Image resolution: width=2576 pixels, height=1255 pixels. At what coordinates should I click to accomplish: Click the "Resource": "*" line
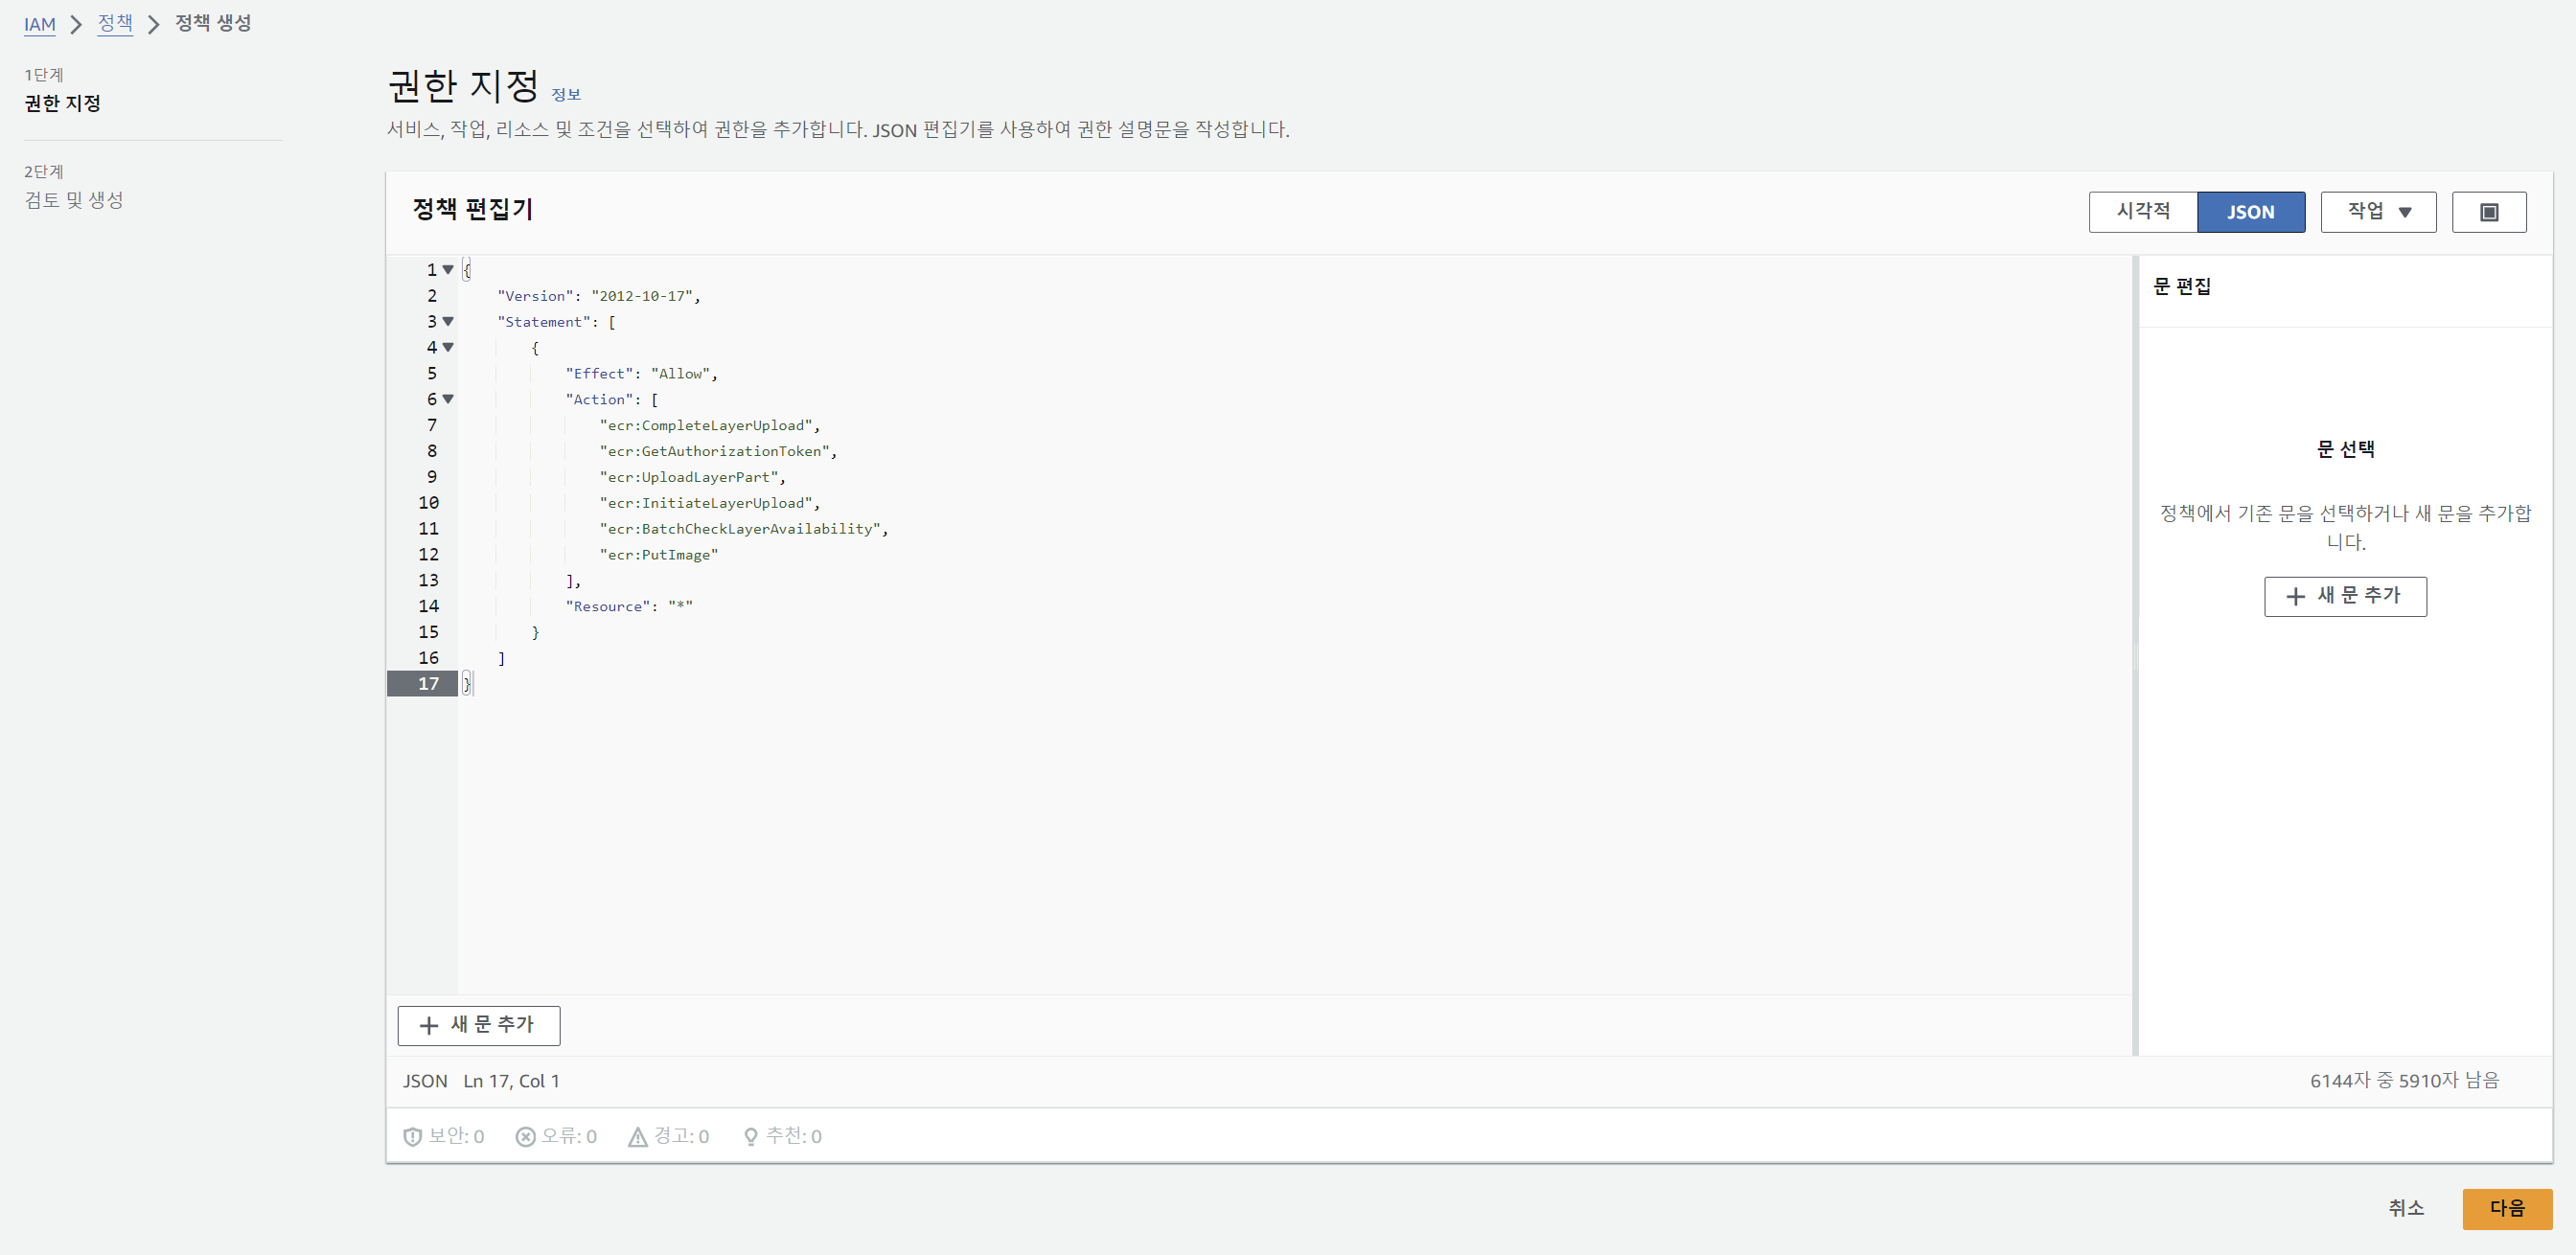pyautogui.click(x=629, y=606)
